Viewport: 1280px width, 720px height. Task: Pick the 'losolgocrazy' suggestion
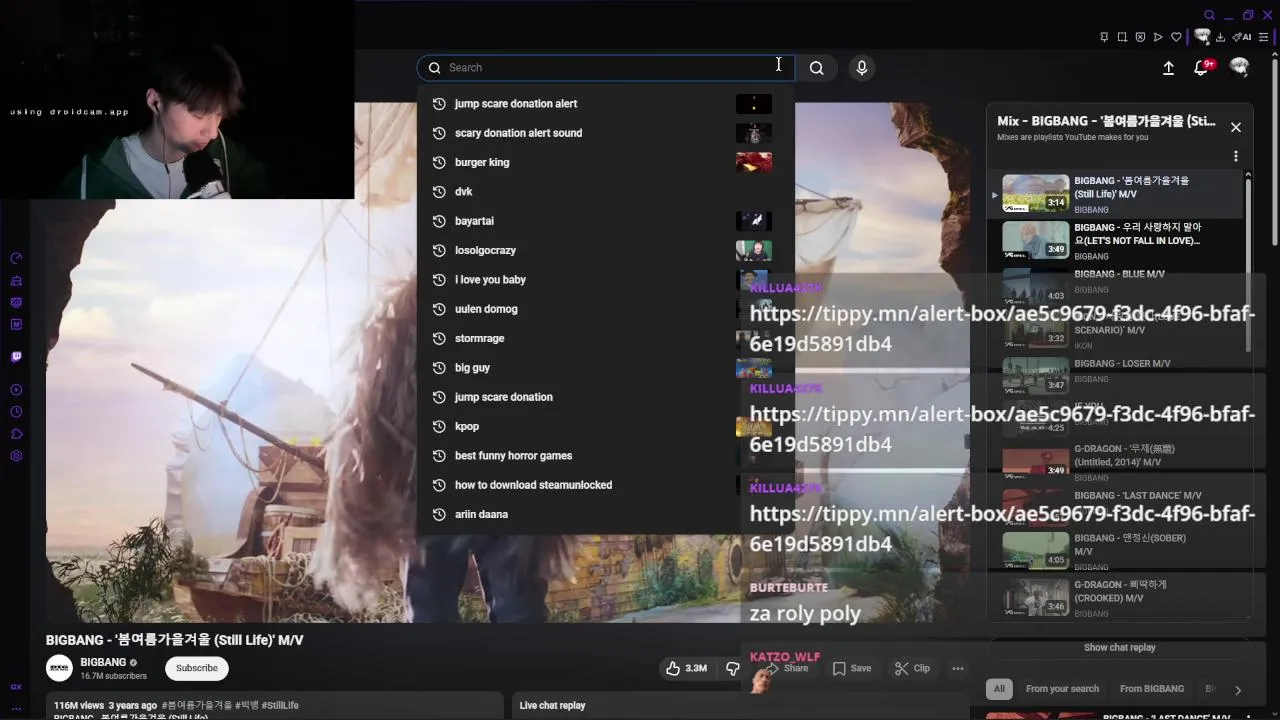[x=606, y=250]
